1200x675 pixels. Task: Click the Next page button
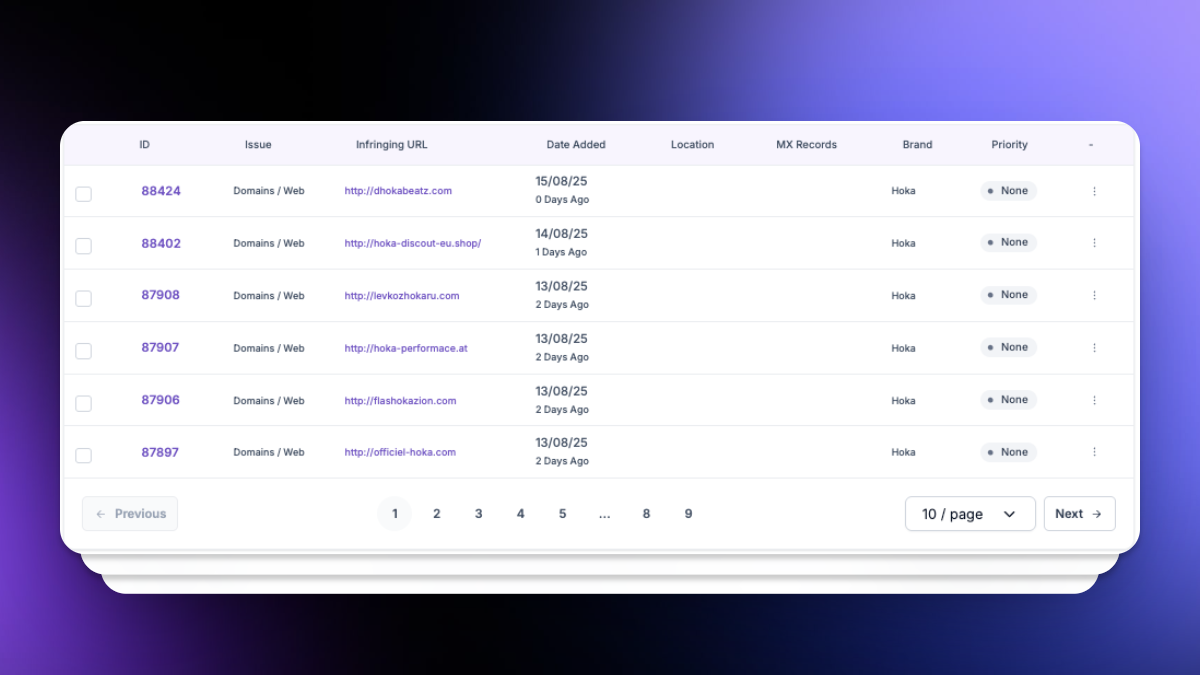[x=1079, y=514]
